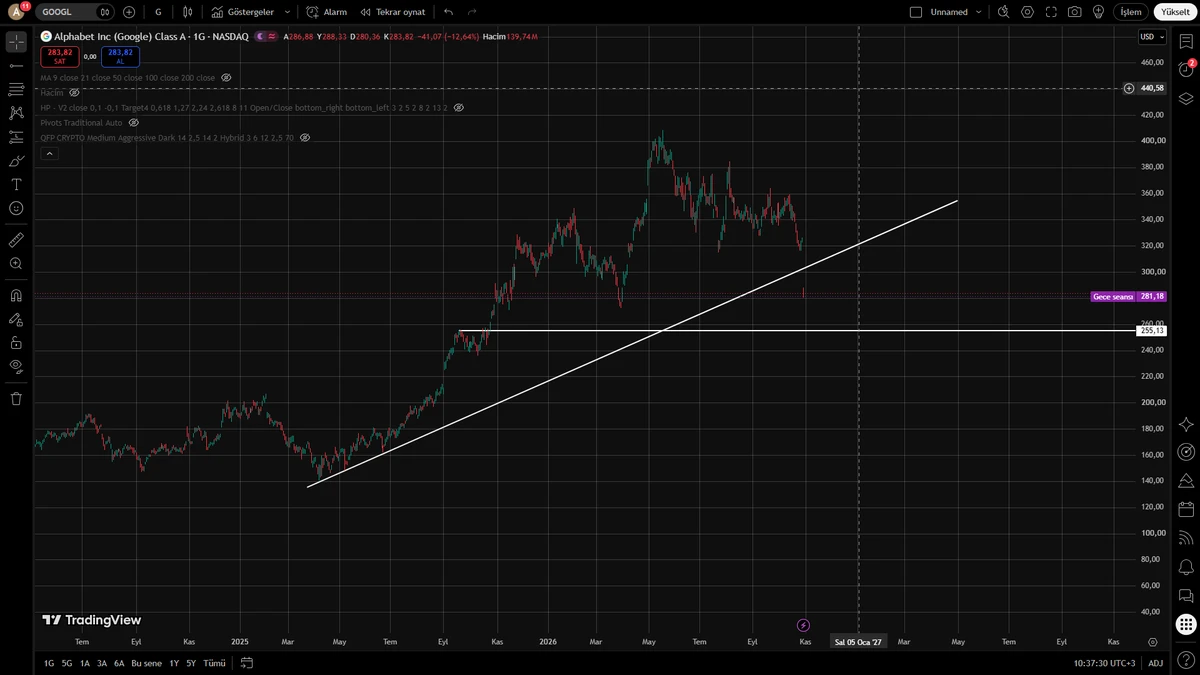Select the ruler measure tool
Screen dimensions: 1200x675
[16, 240]
